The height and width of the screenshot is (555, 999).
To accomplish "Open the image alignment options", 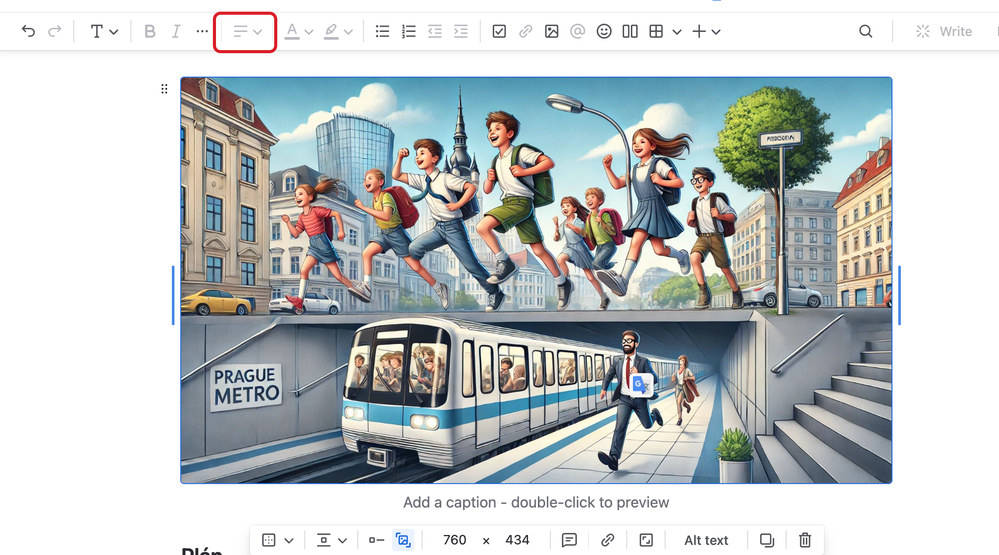I will 324,540.
